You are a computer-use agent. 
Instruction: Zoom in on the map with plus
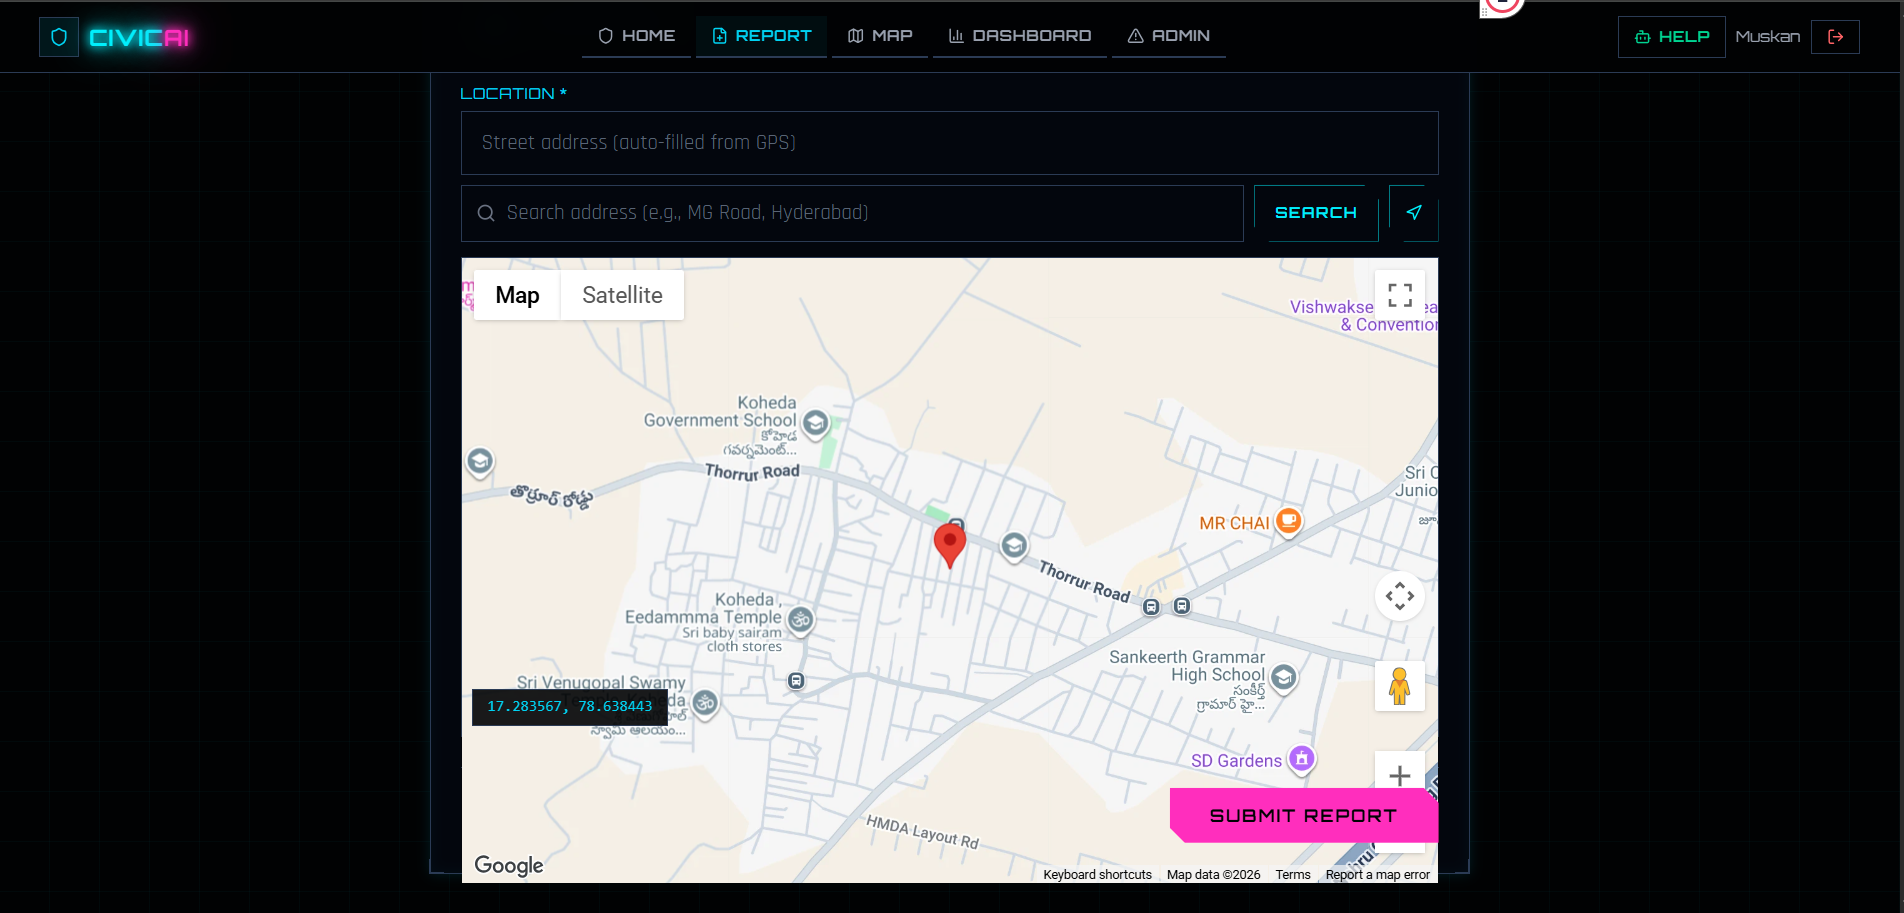point(1400,774)
